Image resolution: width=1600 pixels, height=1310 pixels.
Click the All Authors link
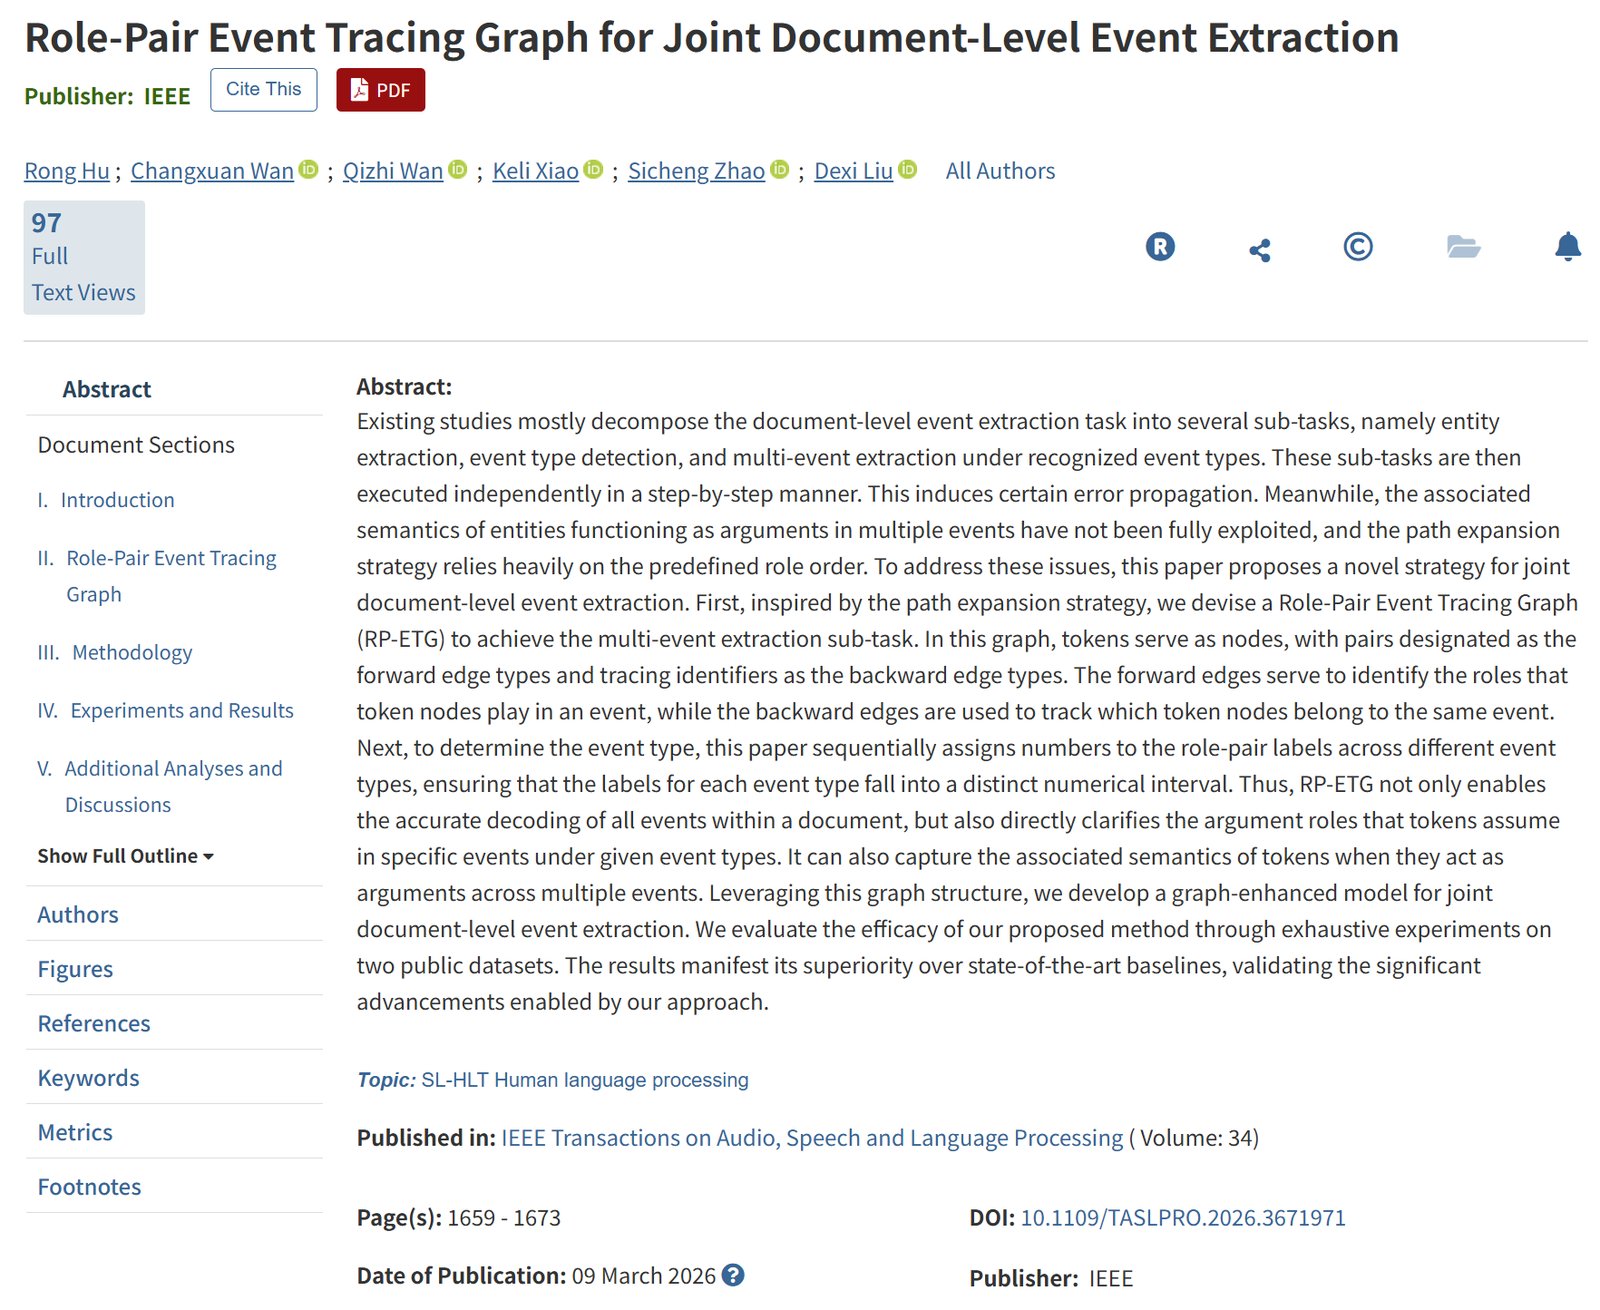tap(1000, 171)
